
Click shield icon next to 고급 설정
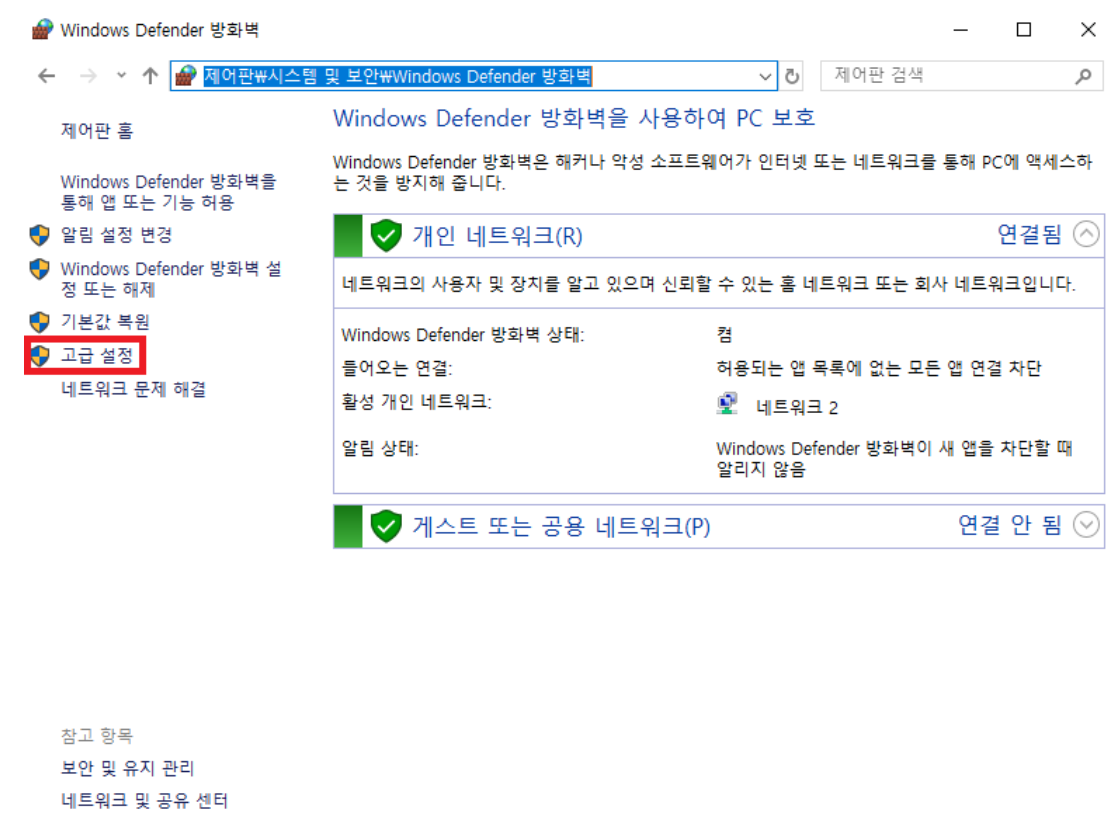coord(40,355)
